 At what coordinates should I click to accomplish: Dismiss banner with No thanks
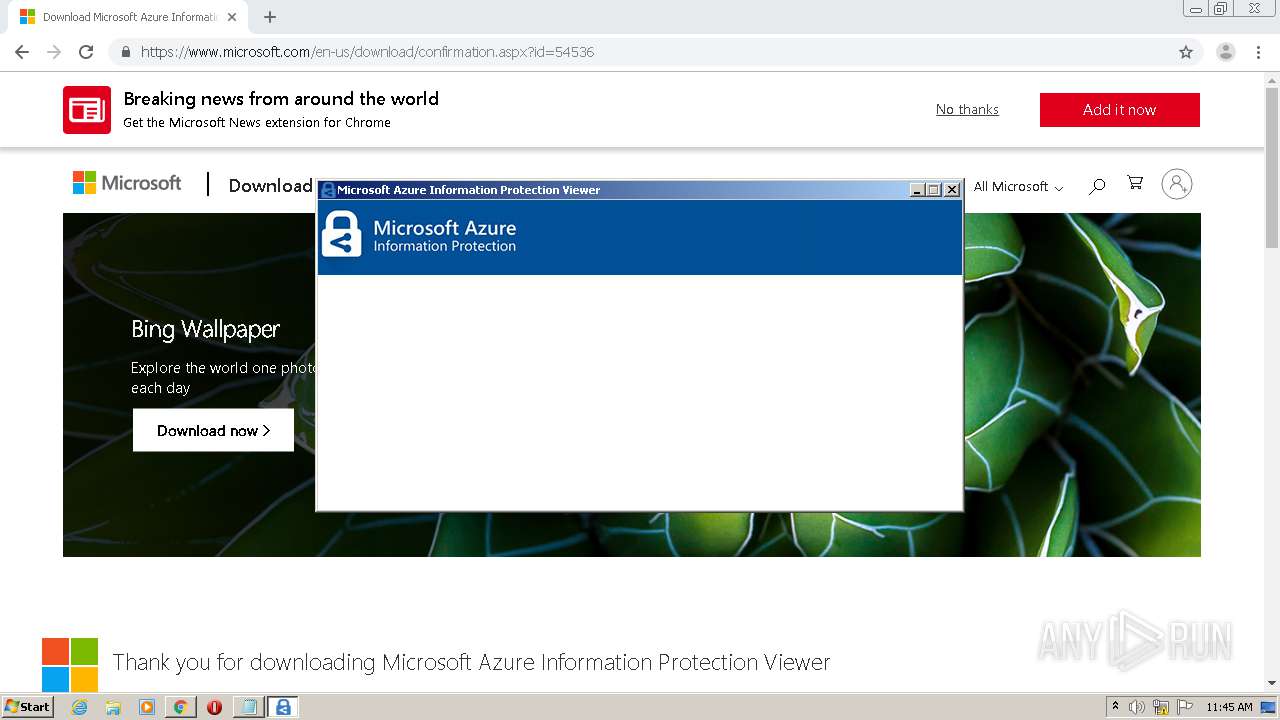pyautogui.click(x=967, y=110)
